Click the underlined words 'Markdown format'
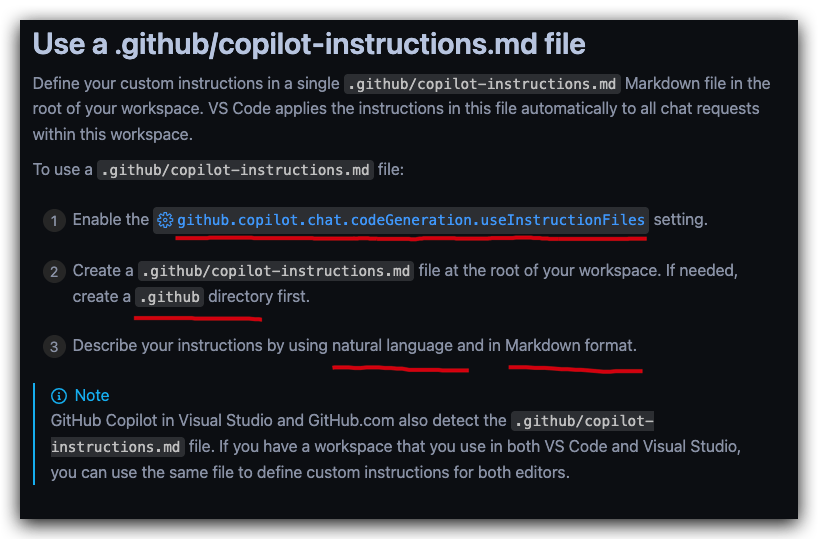 coord(571,345)
